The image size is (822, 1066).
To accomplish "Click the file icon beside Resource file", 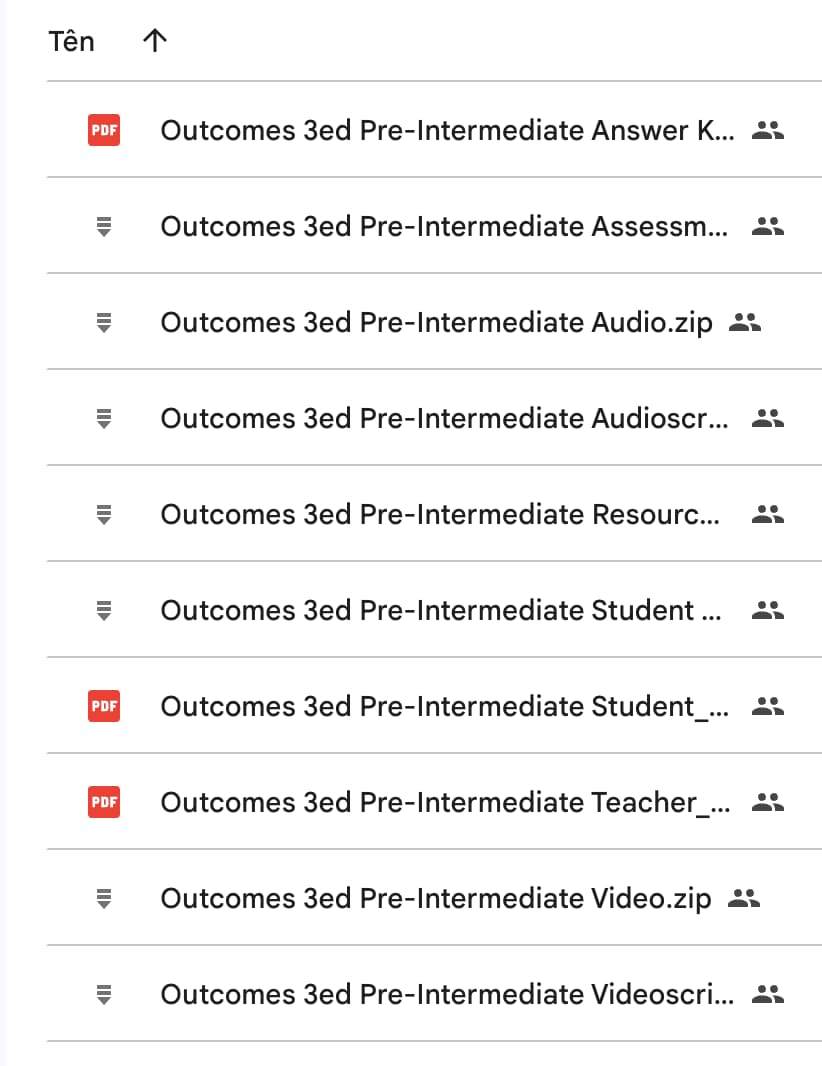I will click(104, 515).
